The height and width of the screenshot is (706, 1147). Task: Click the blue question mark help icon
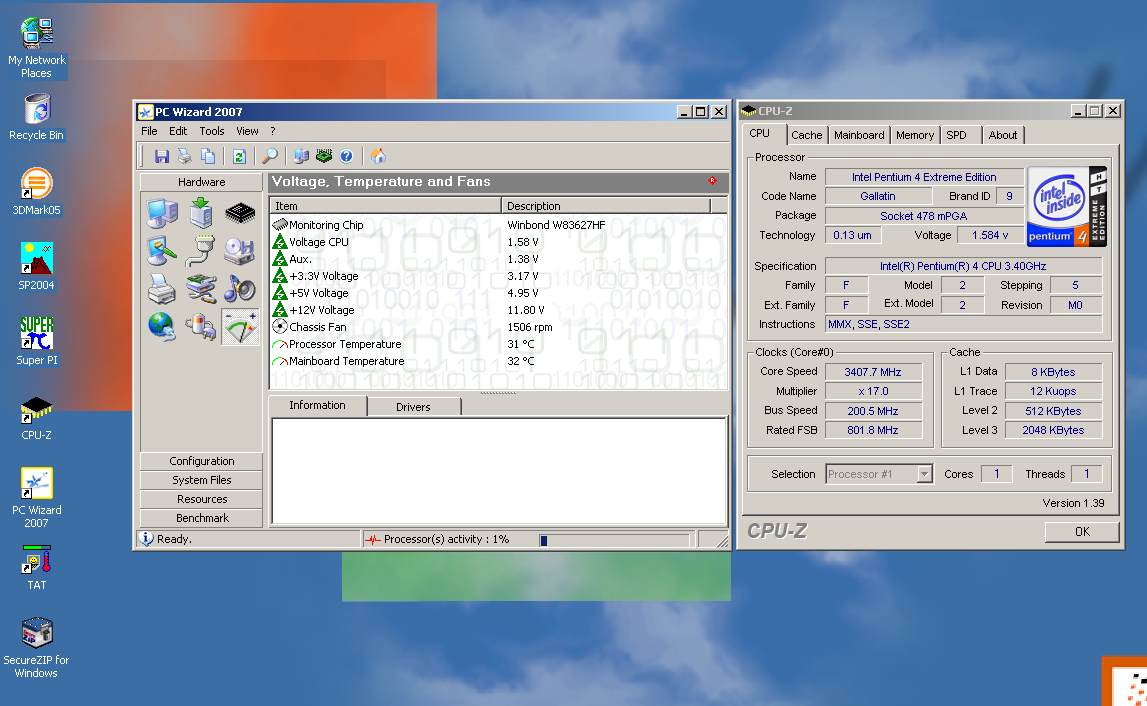pyautogui.click(x=346, y=156)
